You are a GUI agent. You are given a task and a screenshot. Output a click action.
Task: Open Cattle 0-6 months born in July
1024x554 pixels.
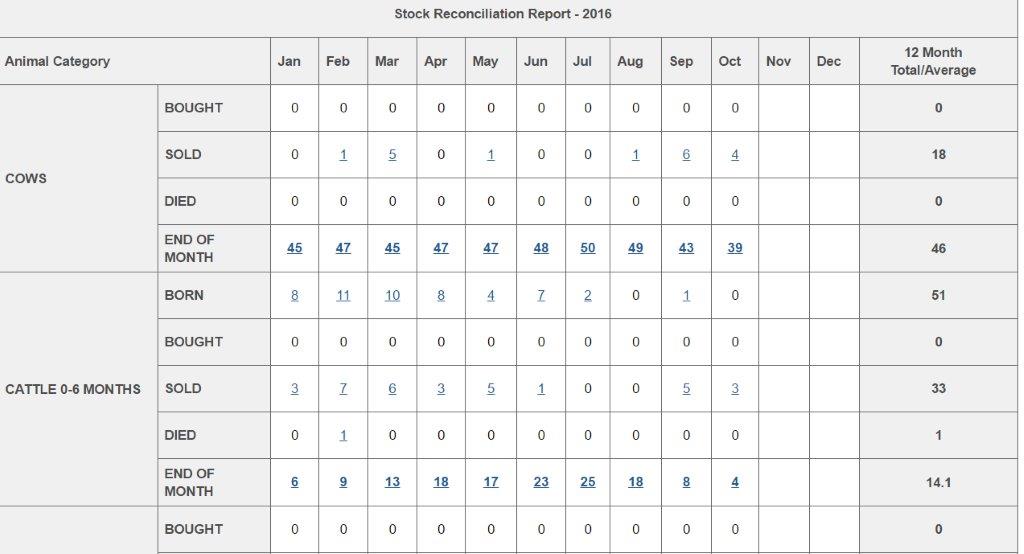[x=588, y=296]
